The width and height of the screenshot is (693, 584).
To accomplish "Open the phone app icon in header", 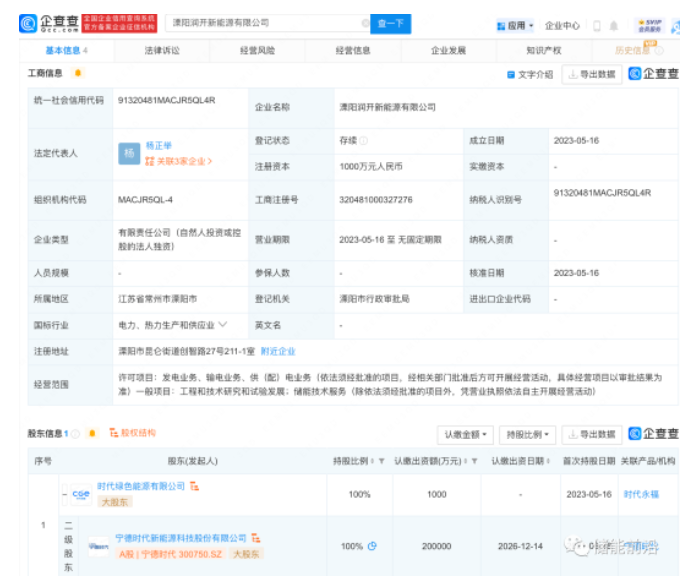I will click(597, 26).
